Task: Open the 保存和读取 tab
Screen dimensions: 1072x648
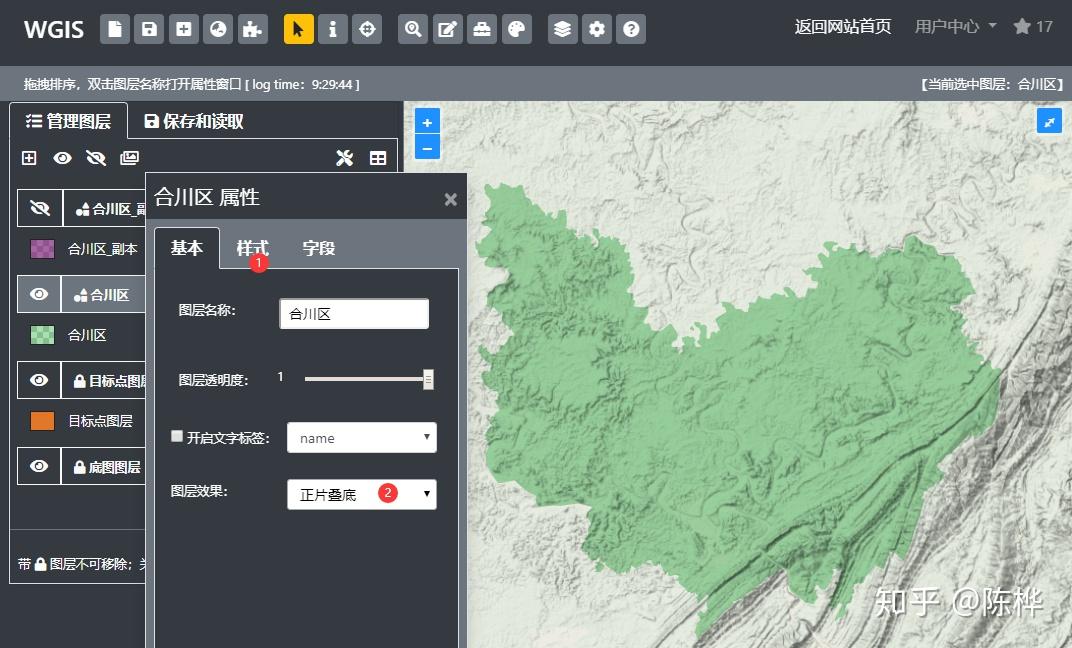Action: pyautogui.click(x=194, y=121)
